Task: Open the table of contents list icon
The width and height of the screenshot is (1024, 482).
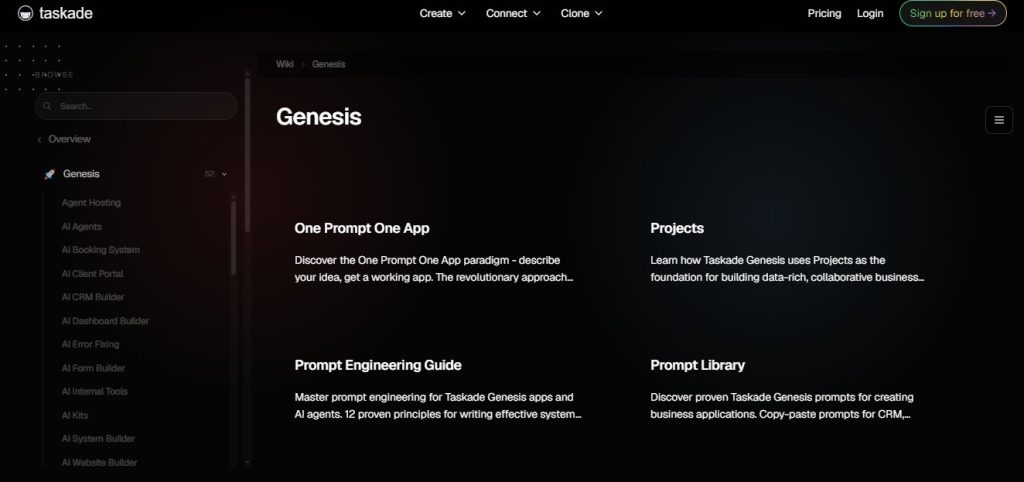Action: (x=999, y=120)
